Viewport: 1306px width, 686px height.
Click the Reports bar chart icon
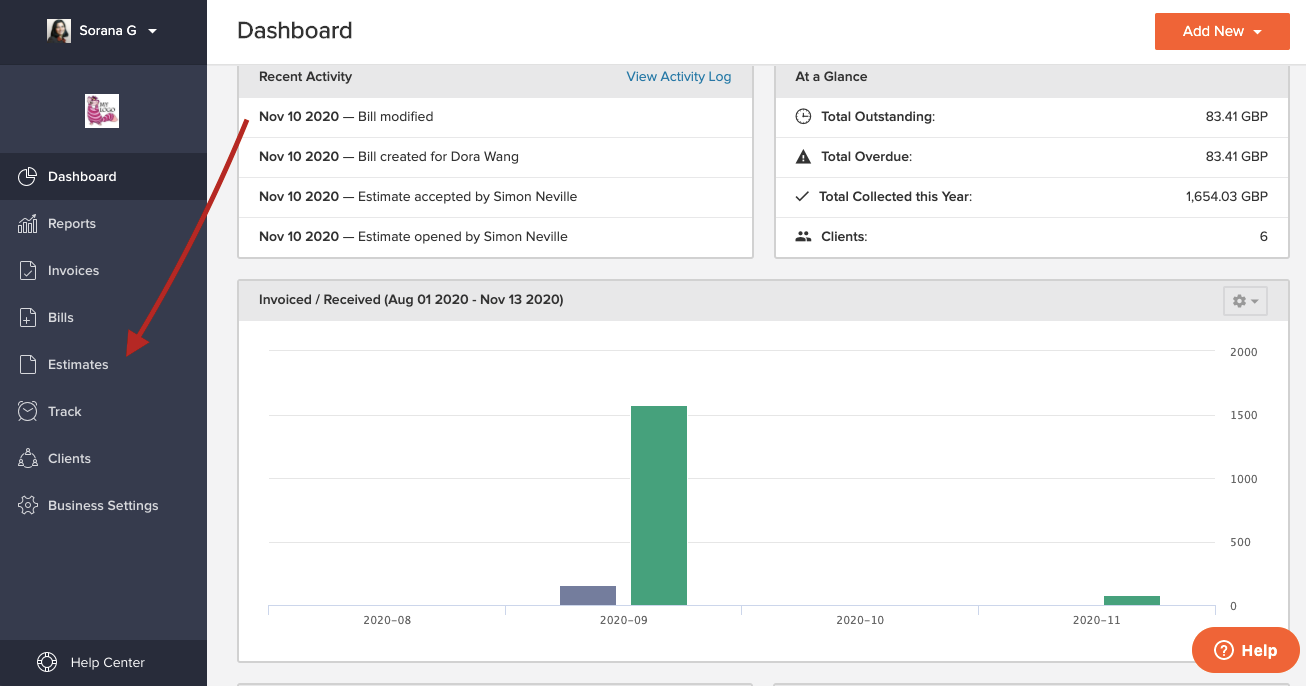tap(28, 224)
